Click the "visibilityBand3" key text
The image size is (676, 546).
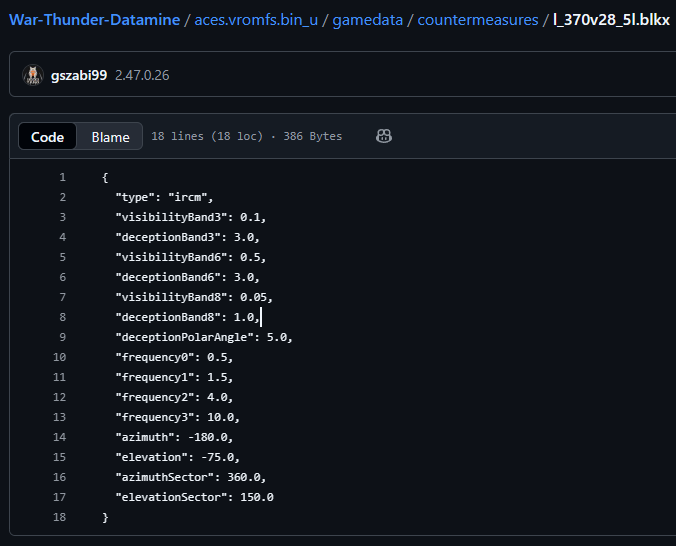174,217
